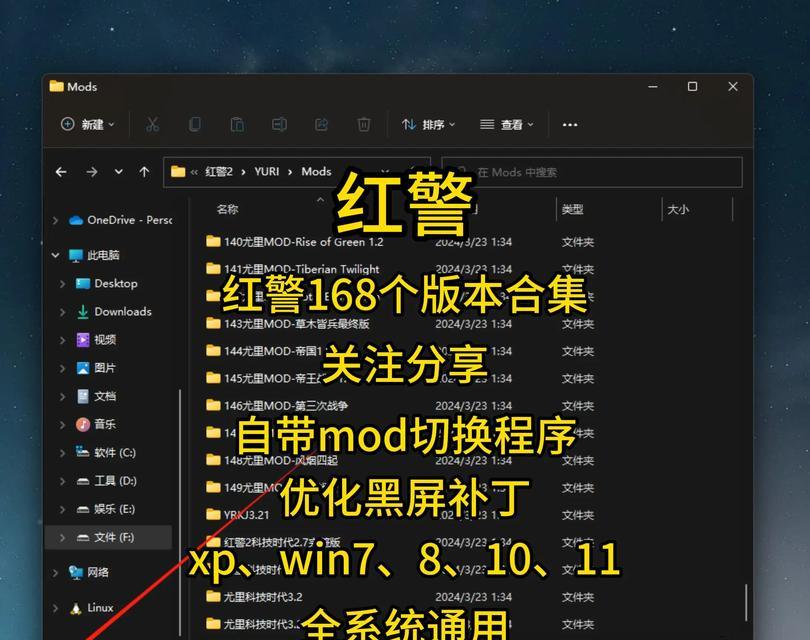Open the 新建 (New) dropdown
Image resolution: width=810 pixels, height=640 pixels.
pyautogui.click(x=88, y=124)
